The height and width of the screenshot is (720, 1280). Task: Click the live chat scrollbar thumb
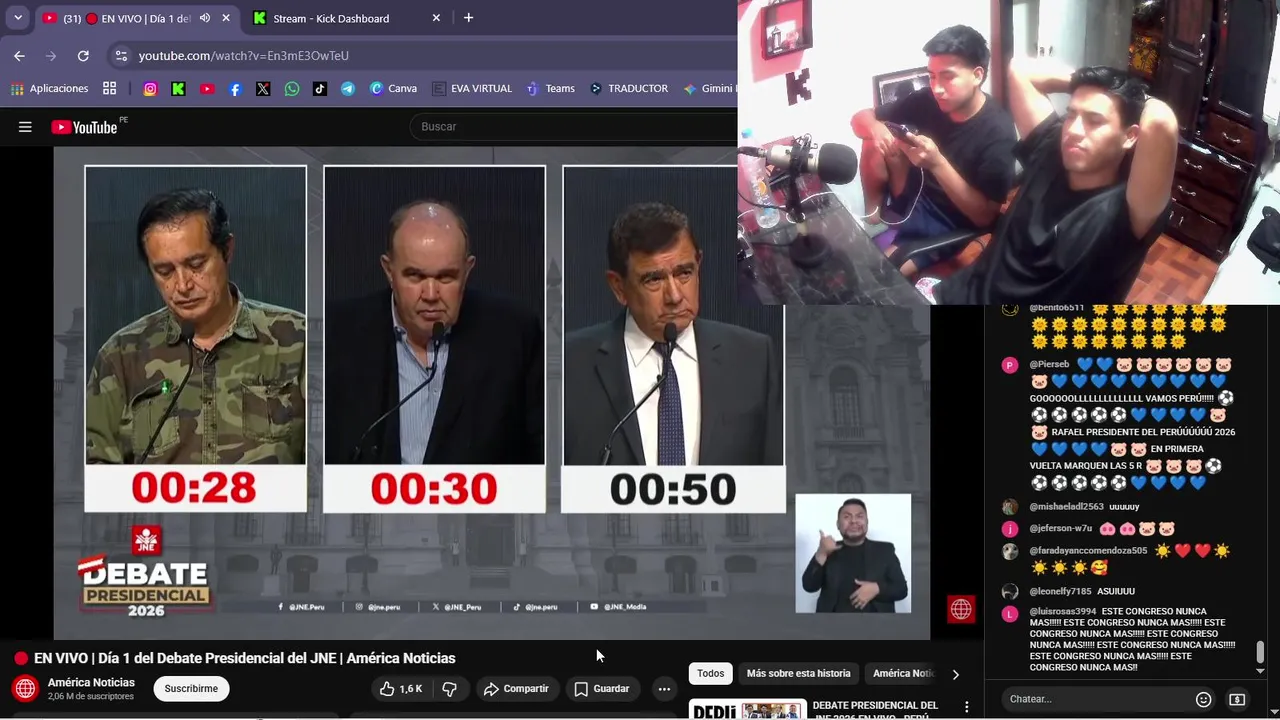click(1259, 652)
